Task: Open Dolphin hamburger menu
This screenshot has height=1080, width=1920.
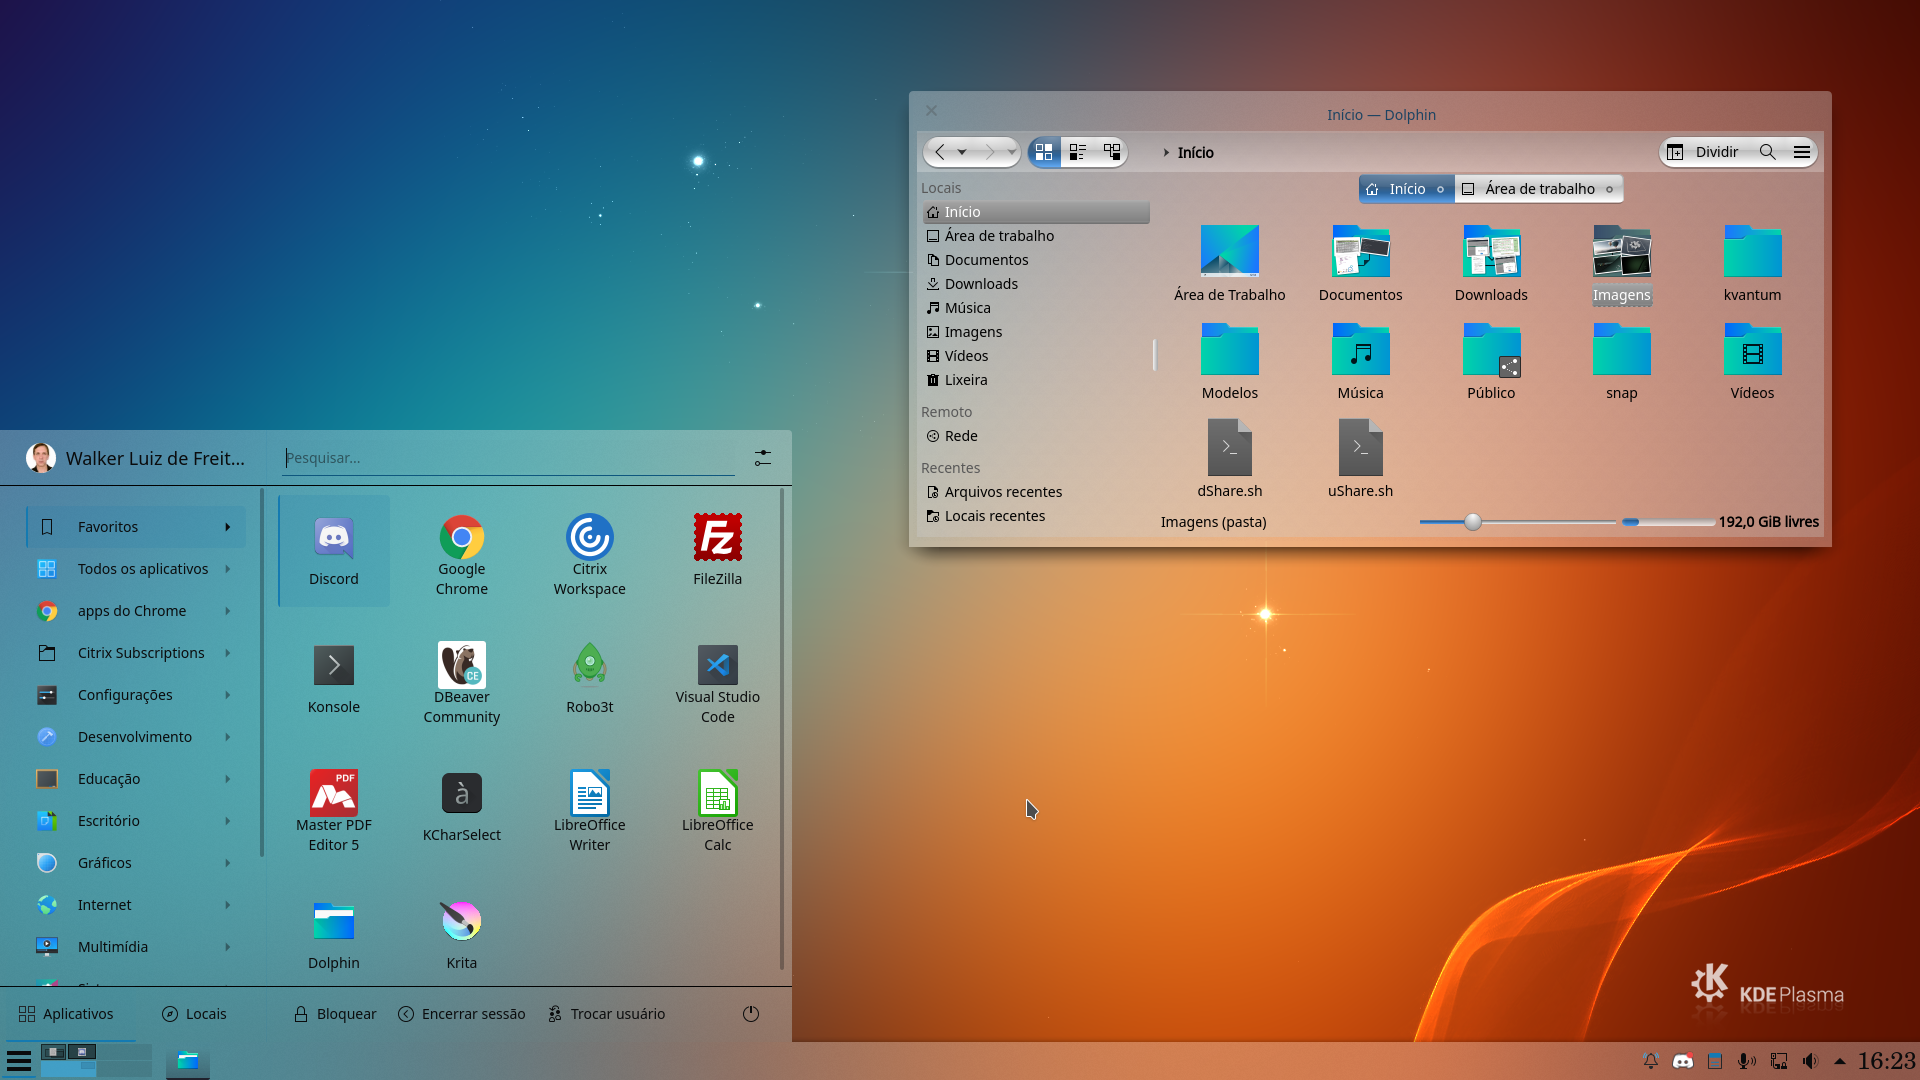Action: coord(1802,152)
